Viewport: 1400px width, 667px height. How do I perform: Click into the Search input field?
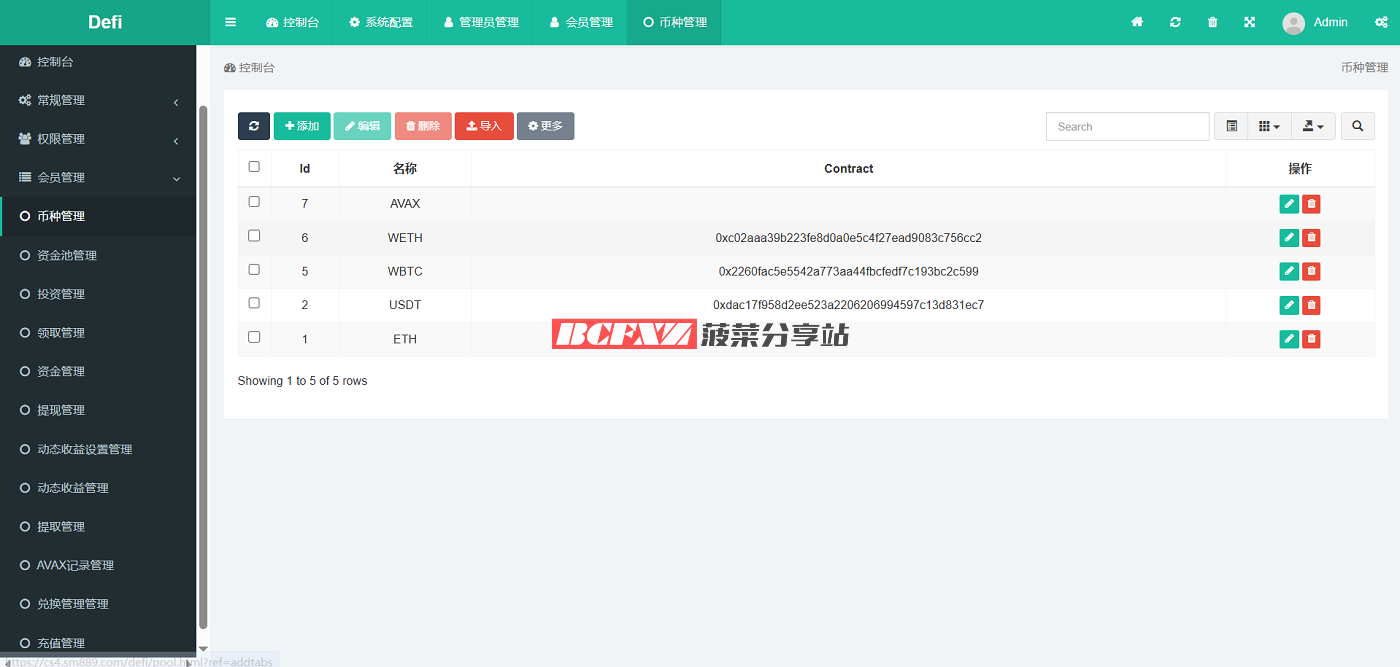(1127, 126)
